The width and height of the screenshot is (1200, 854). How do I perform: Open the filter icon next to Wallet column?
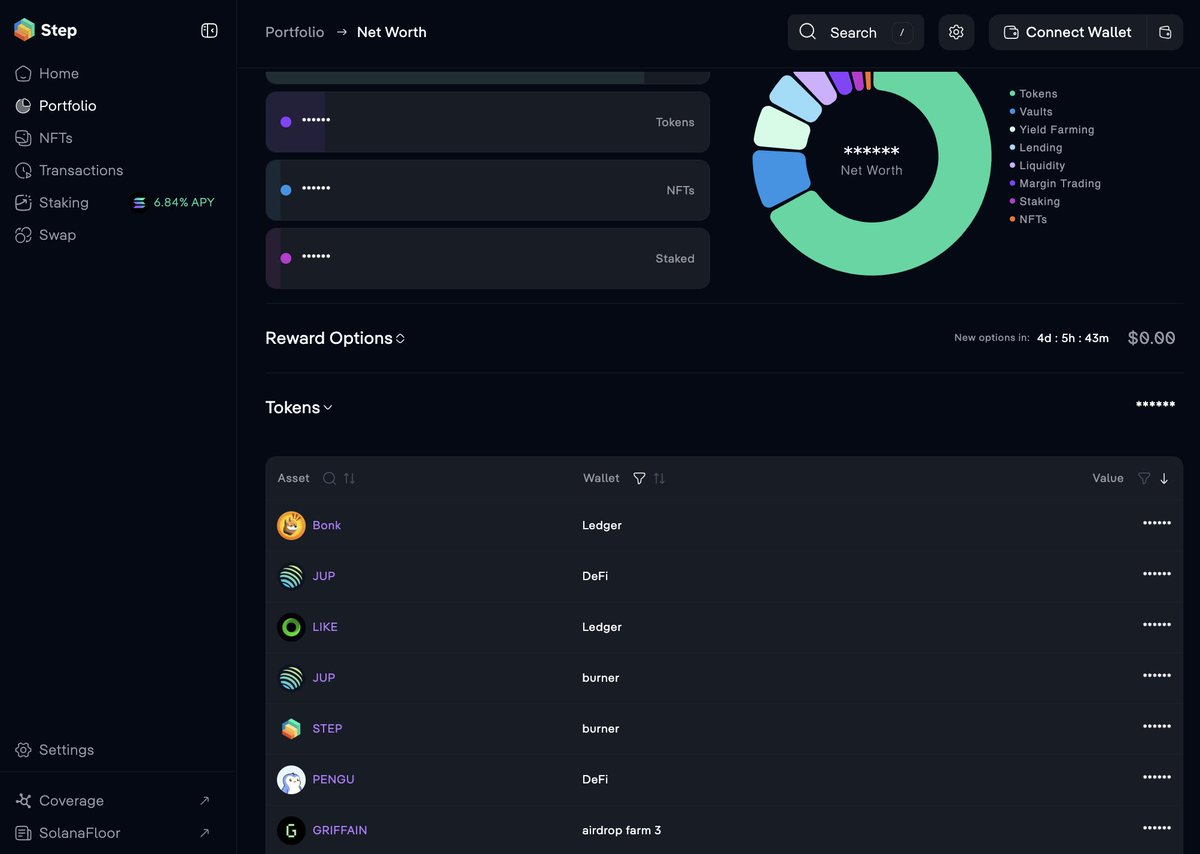tap(639, 478)
